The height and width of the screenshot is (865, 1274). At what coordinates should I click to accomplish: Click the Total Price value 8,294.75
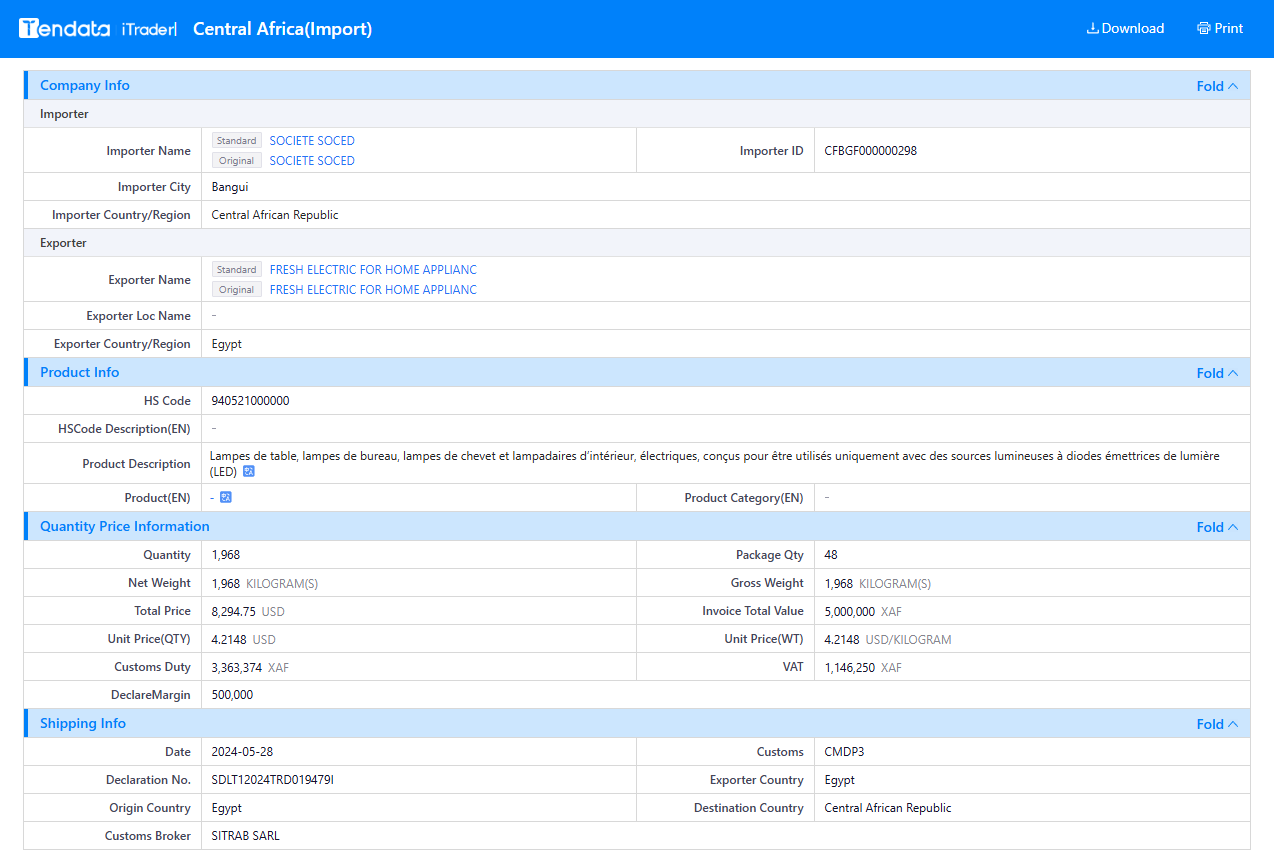coord(234,611)
